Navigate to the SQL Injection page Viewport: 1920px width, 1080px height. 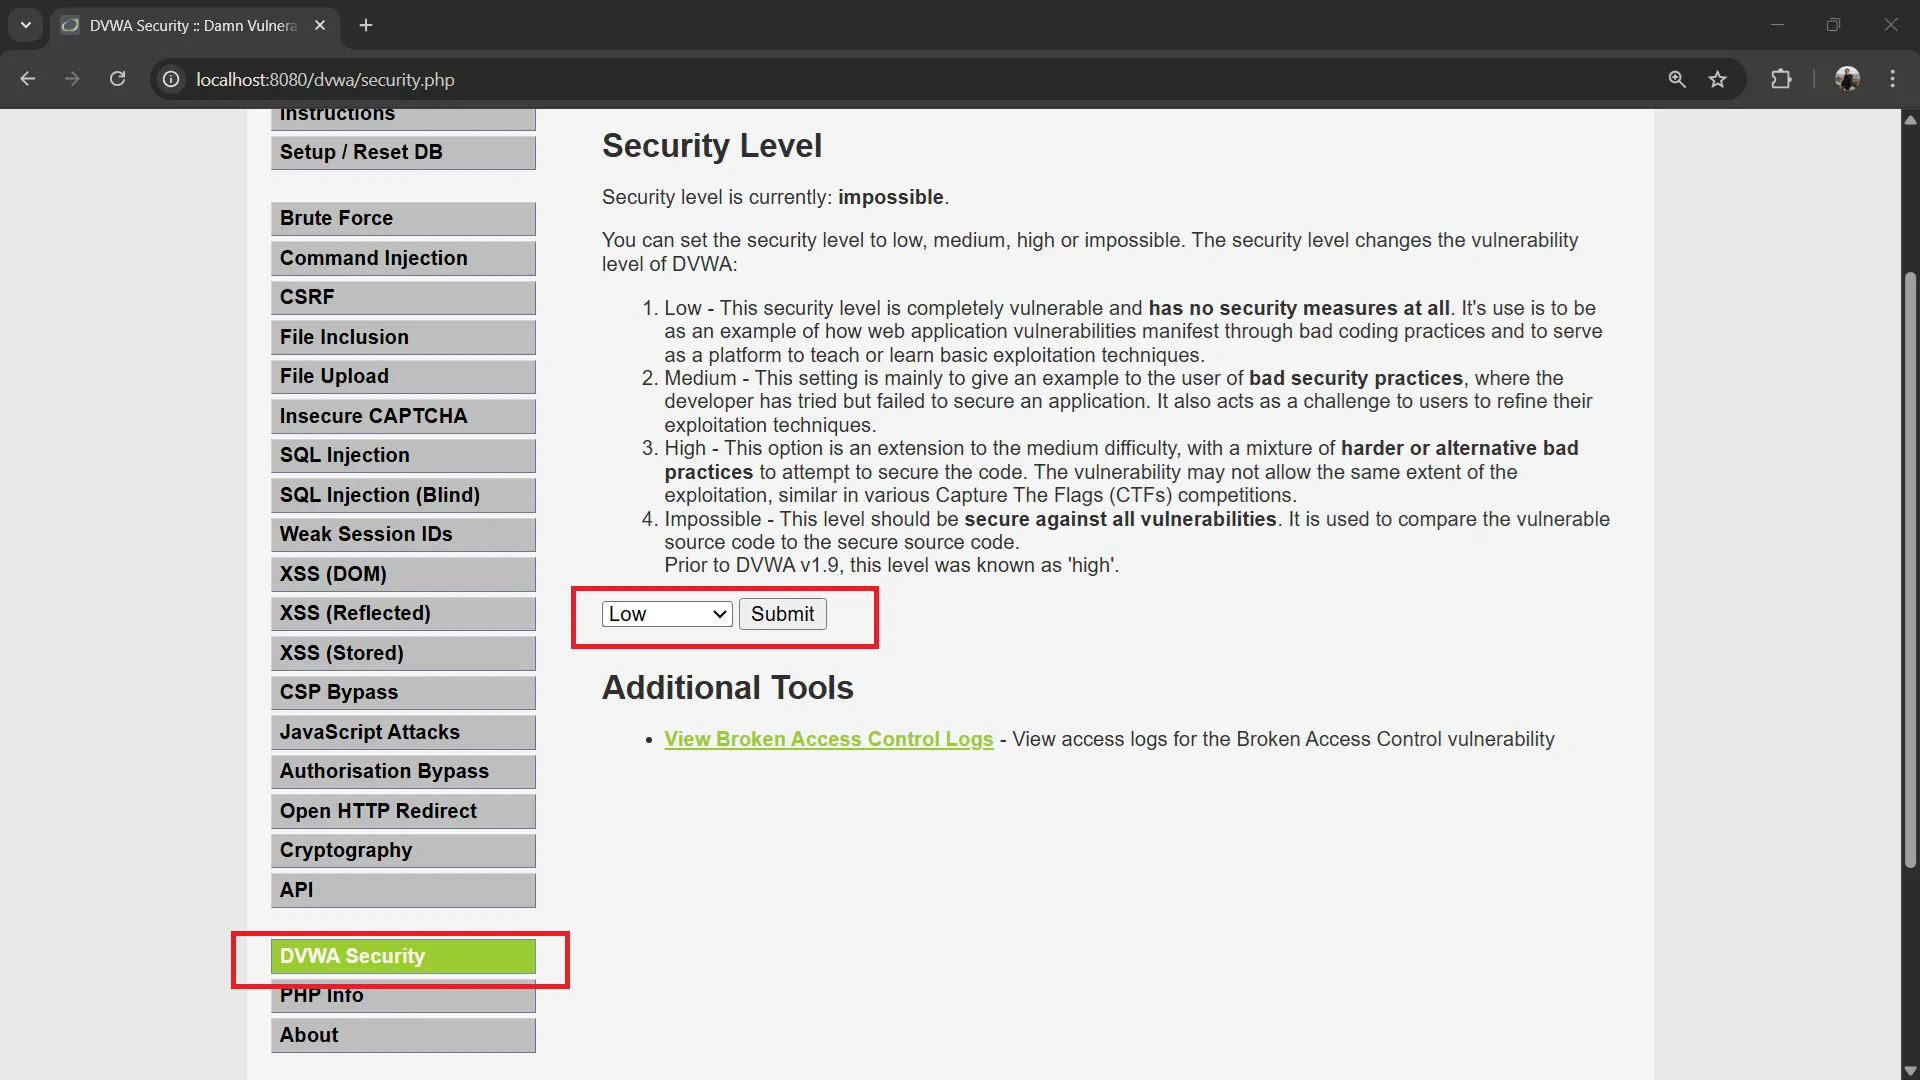click(403, 455)
